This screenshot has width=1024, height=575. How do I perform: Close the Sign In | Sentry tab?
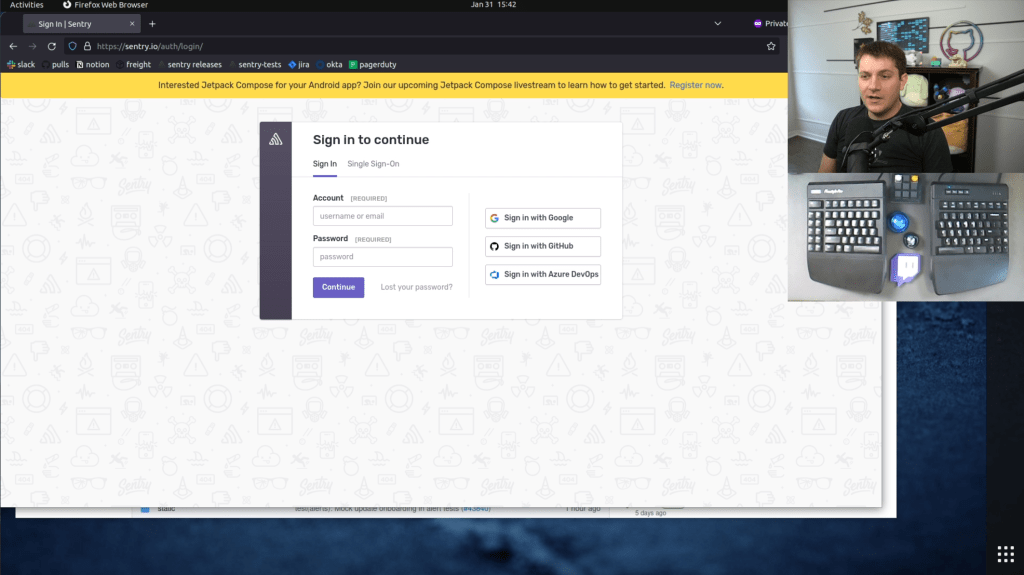coord(132,24)
